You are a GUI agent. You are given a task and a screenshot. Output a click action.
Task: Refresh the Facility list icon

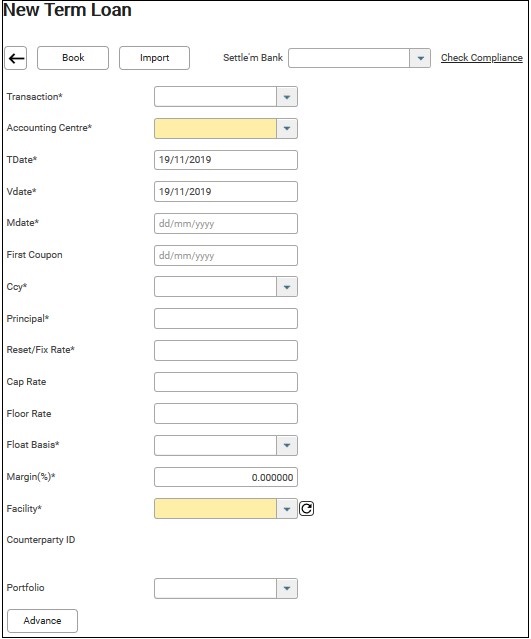[x=306, y=509]
